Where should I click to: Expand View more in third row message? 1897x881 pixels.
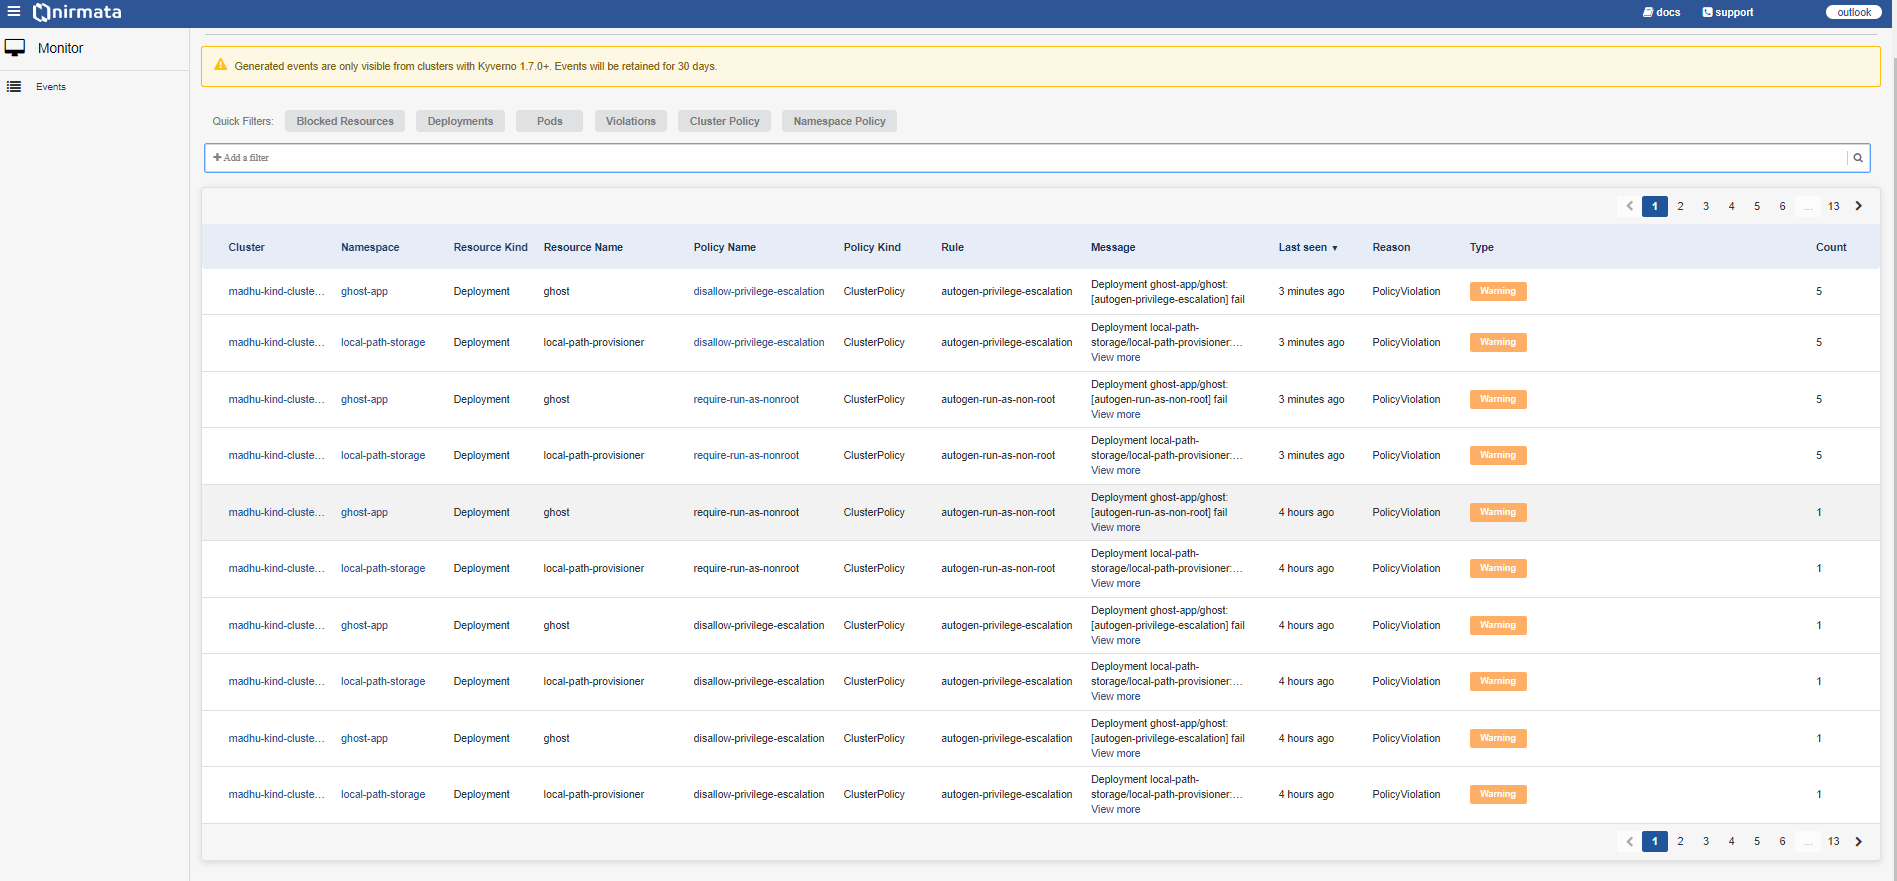[1115, 415]
